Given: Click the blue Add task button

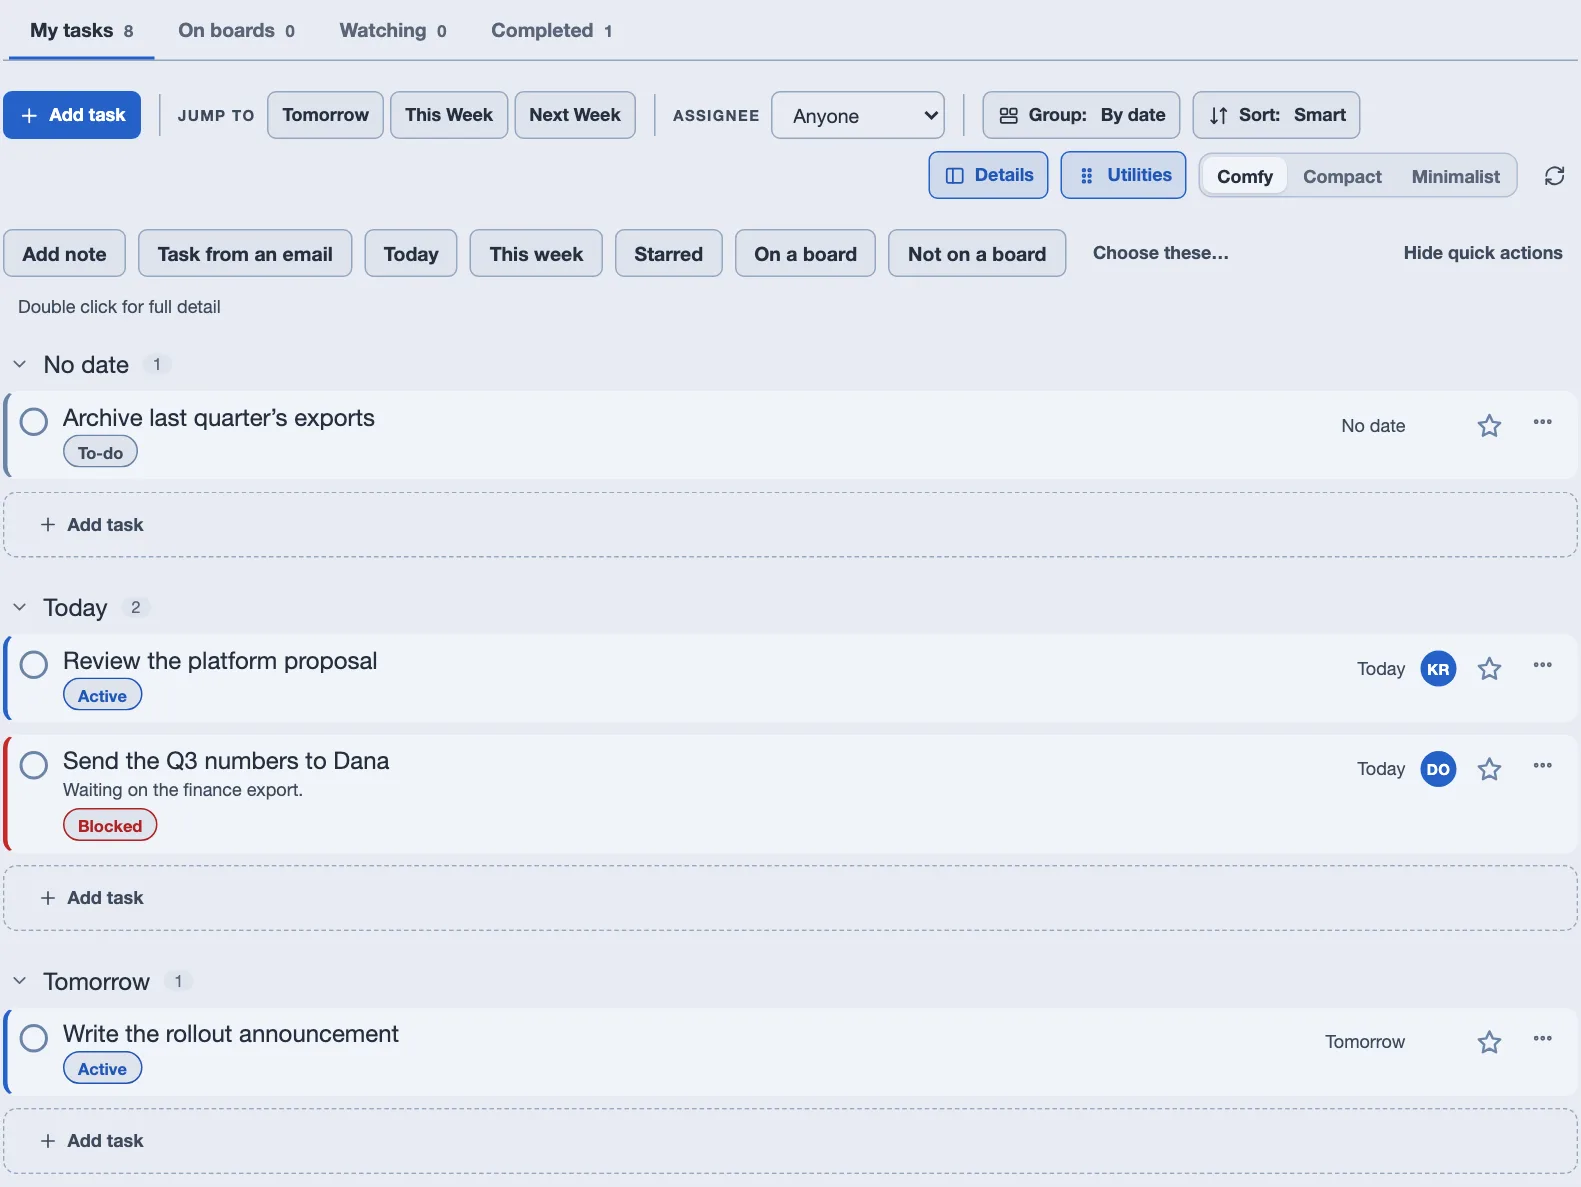Looking at the screenshot, I should tap(72, 115).
